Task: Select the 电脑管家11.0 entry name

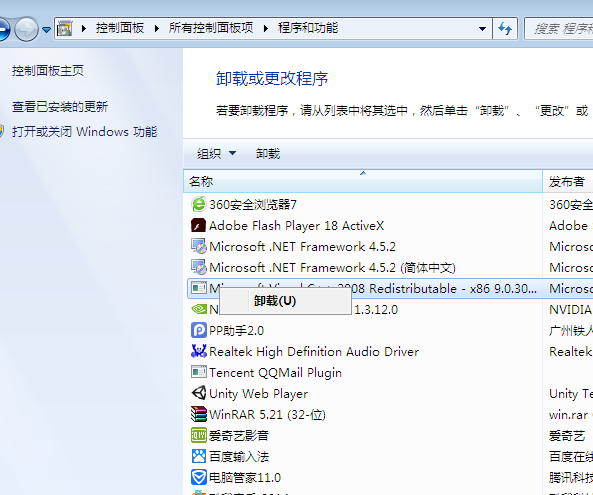Action: coord(245,477)
